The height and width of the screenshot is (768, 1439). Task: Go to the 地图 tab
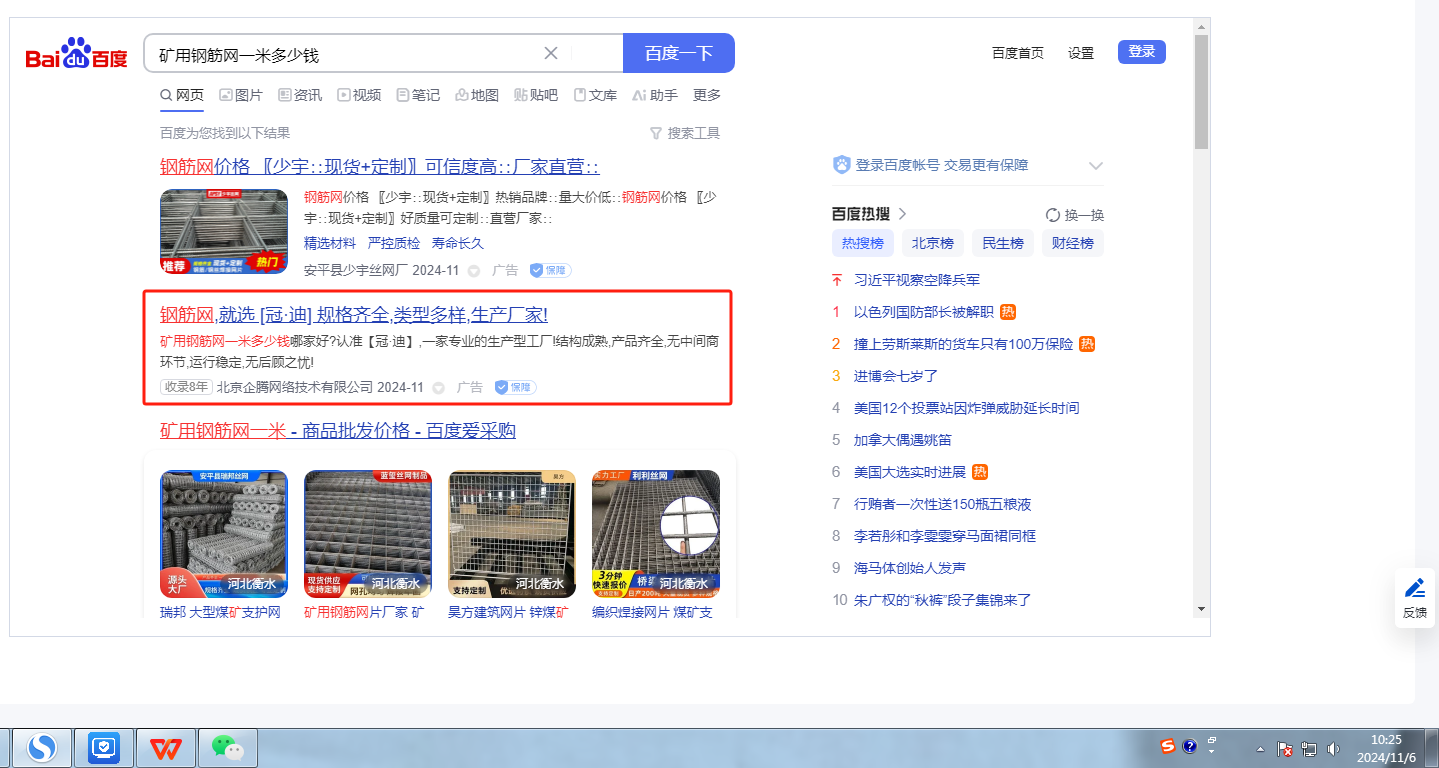[x=477, y=95]
